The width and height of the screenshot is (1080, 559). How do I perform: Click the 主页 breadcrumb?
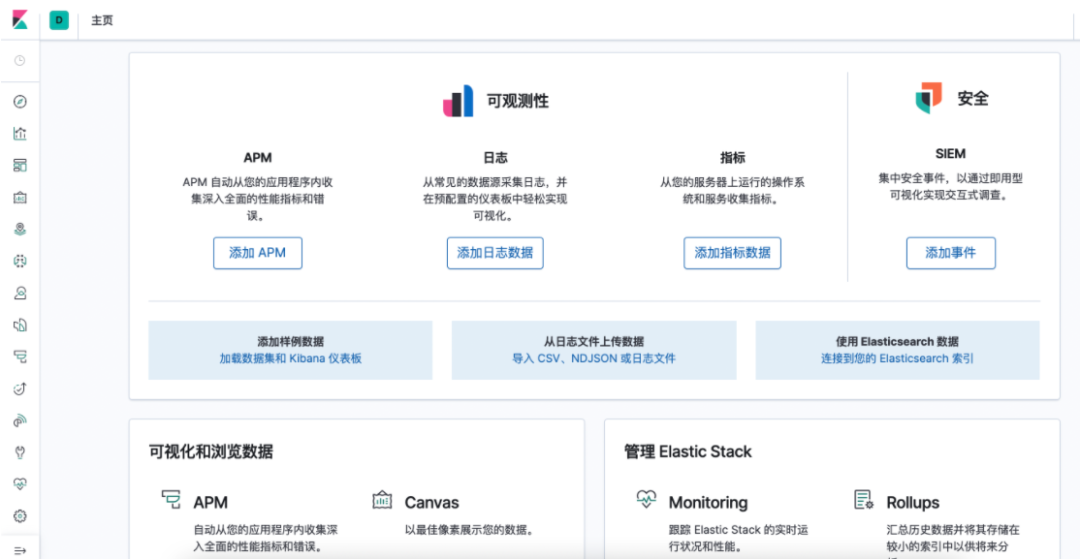click(x=102, y=21)
